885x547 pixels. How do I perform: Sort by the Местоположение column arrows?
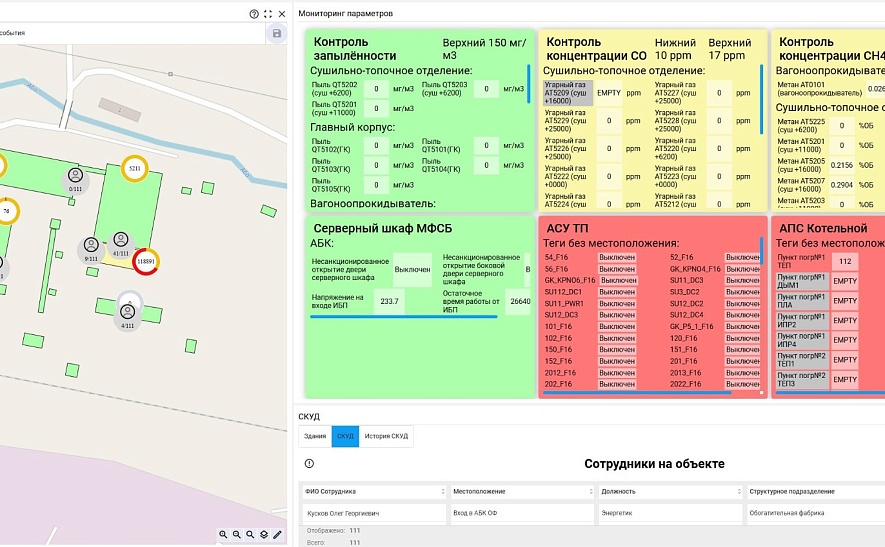(x=591, y=492)
